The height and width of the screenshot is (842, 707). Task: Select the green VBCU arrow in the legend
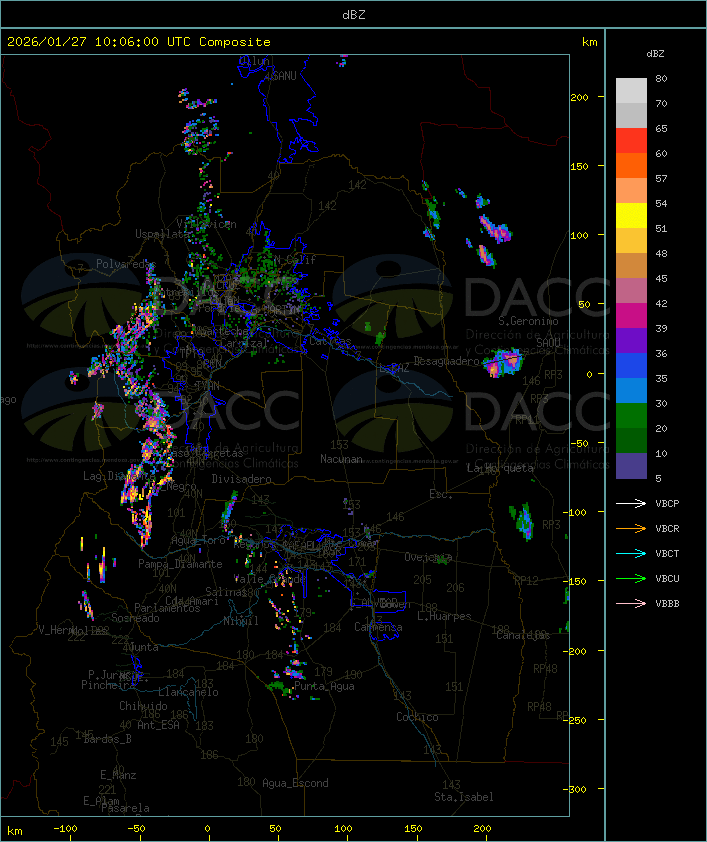[631, 578]
